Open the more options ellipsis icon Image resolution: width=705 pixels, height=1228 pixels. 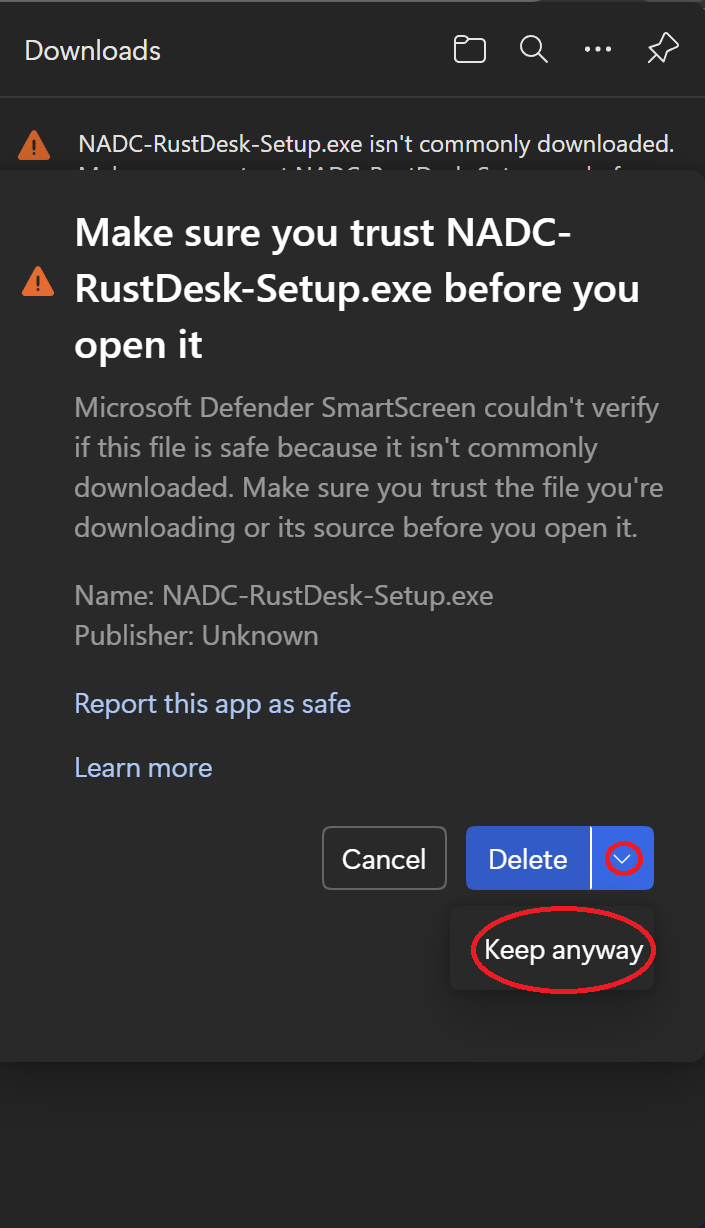pyautogui.click(x=598, y=48)
